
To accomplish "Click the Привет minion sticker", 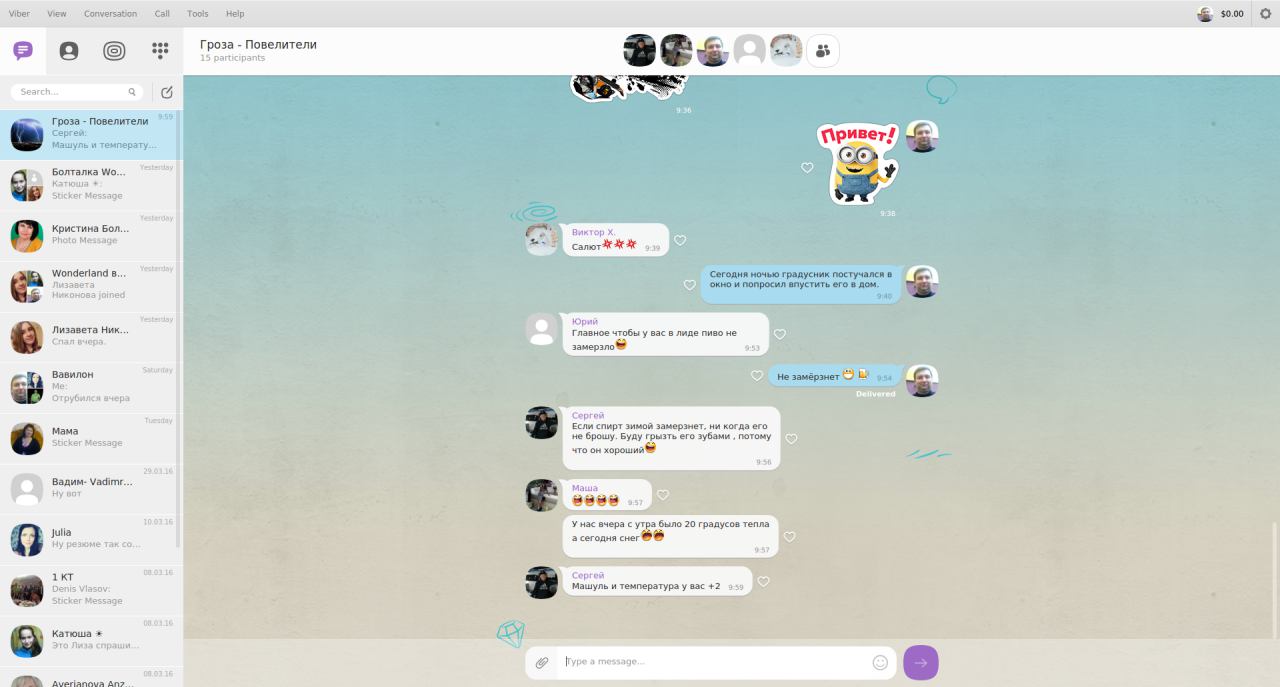I will pyautogui.click(x=857, y=162).
